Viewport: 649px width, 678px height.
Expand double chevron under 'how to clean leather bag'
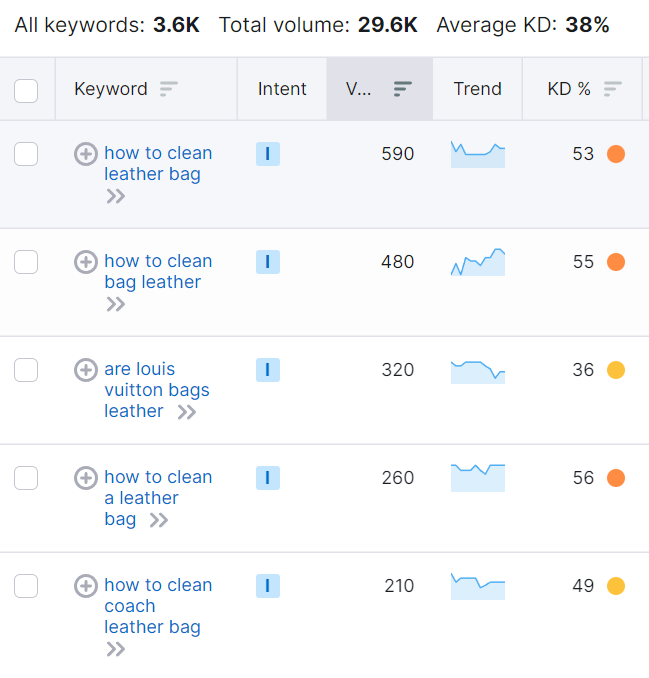tap(116, 196)
